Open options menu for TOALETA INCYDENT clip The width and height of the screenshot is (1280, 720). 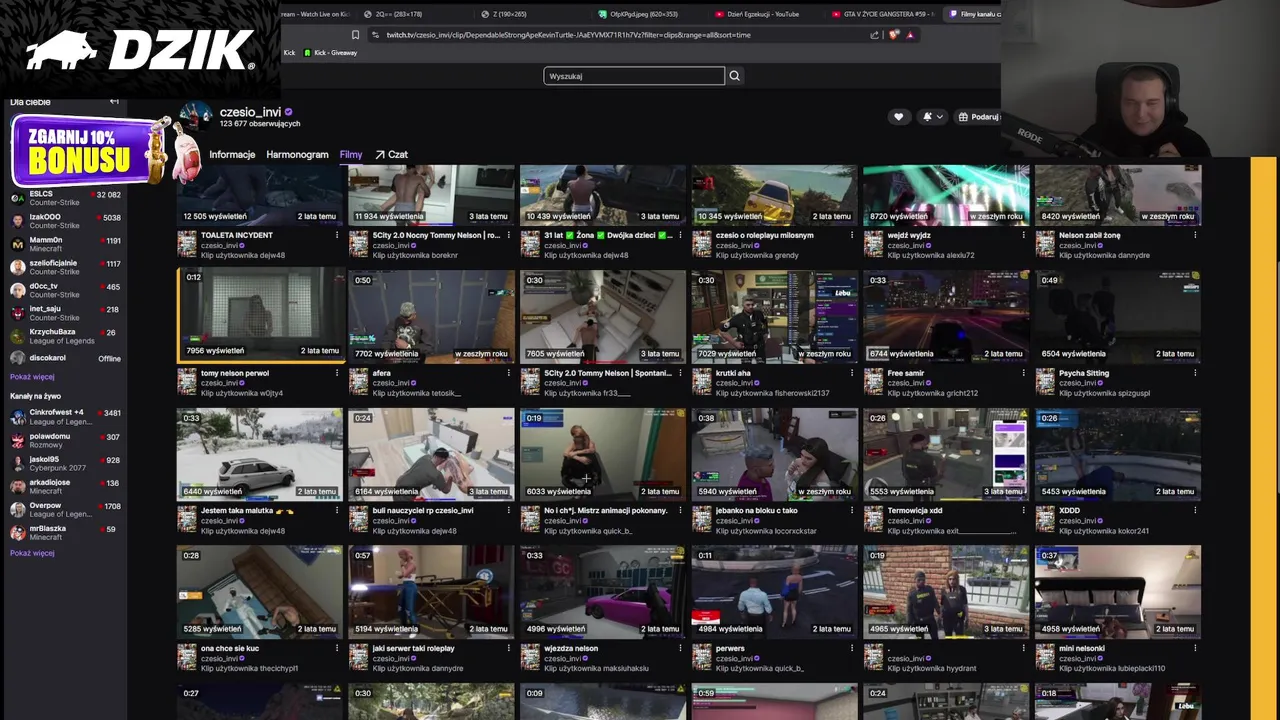click(336, 235)
